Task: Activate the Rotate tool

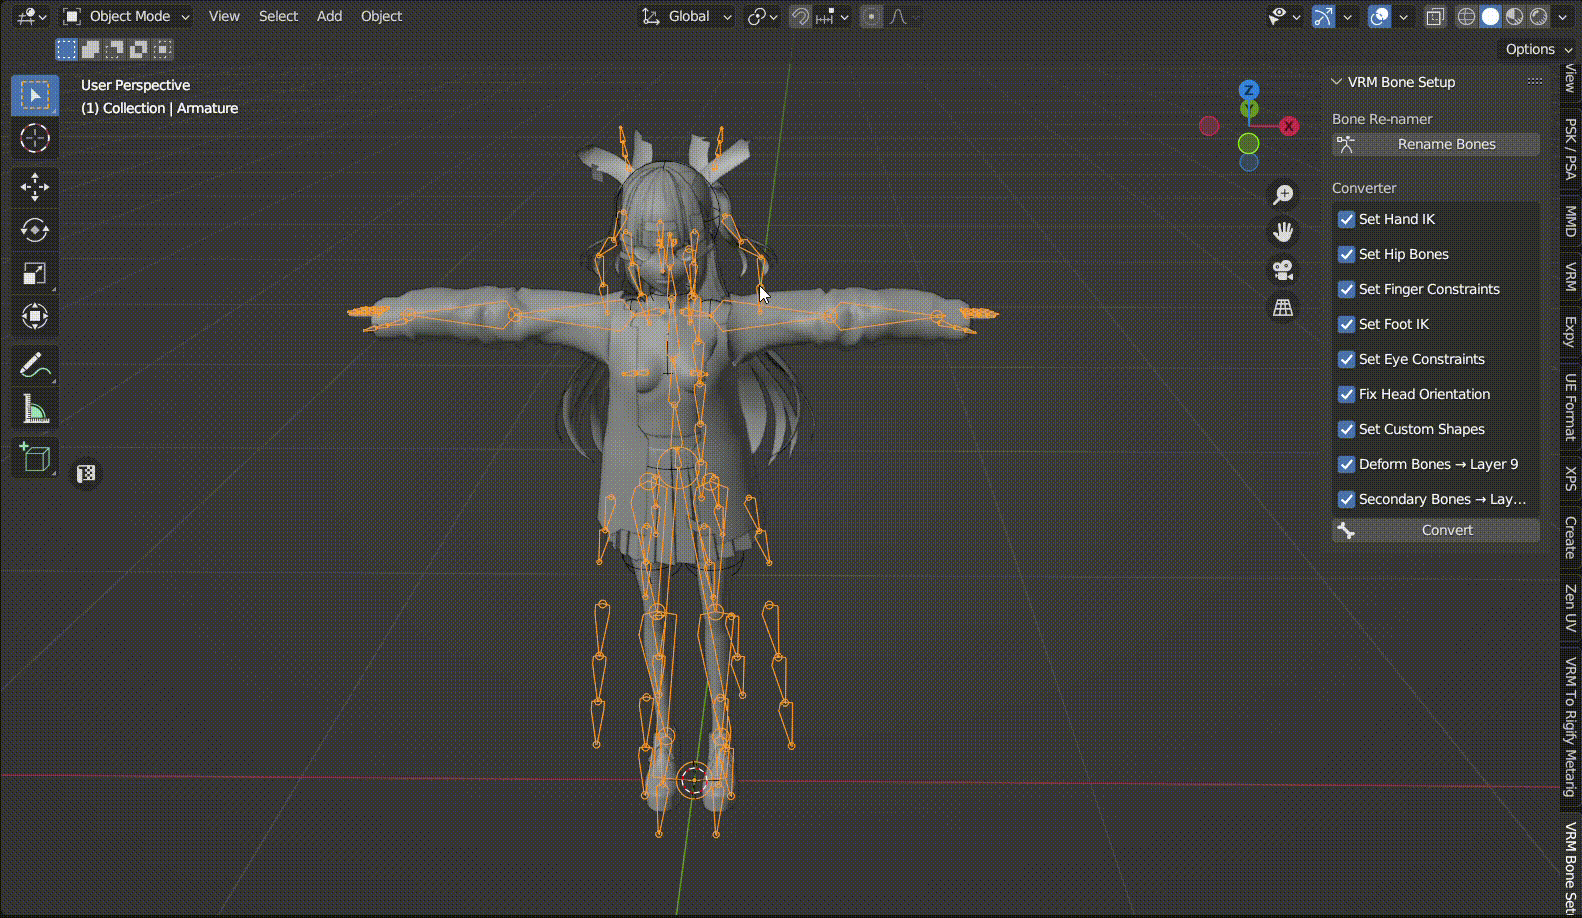Action: [35, 230]
